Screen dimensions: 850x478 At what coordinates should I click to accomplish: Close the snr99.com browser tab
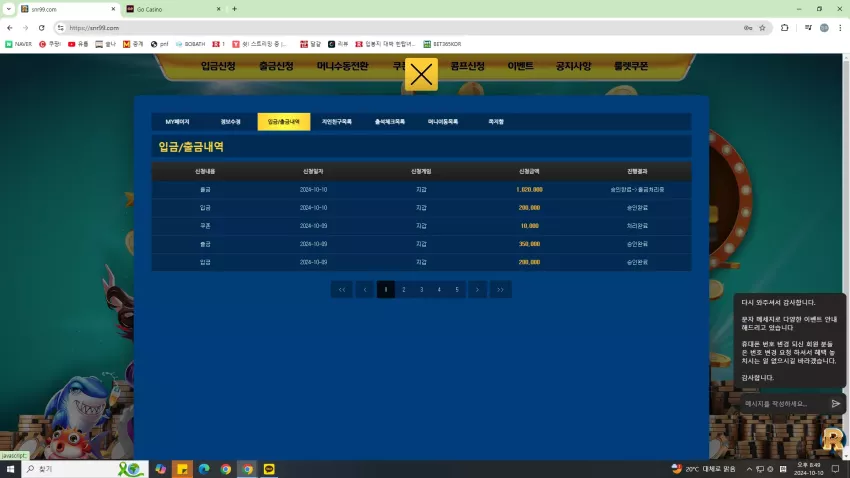tap(113, 9)
